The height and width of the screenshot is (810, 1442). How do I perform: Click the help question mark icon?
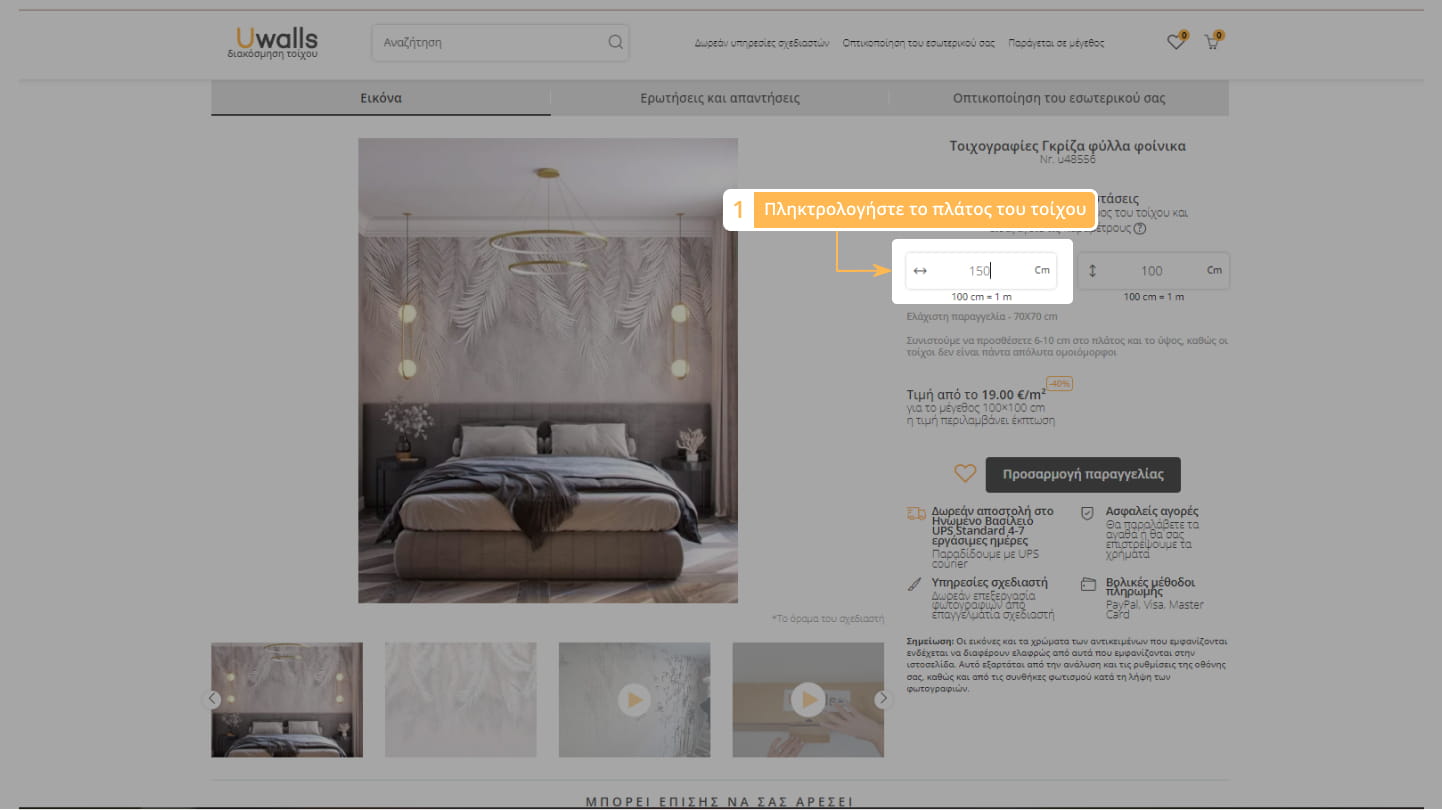(x=1140, y=228)
